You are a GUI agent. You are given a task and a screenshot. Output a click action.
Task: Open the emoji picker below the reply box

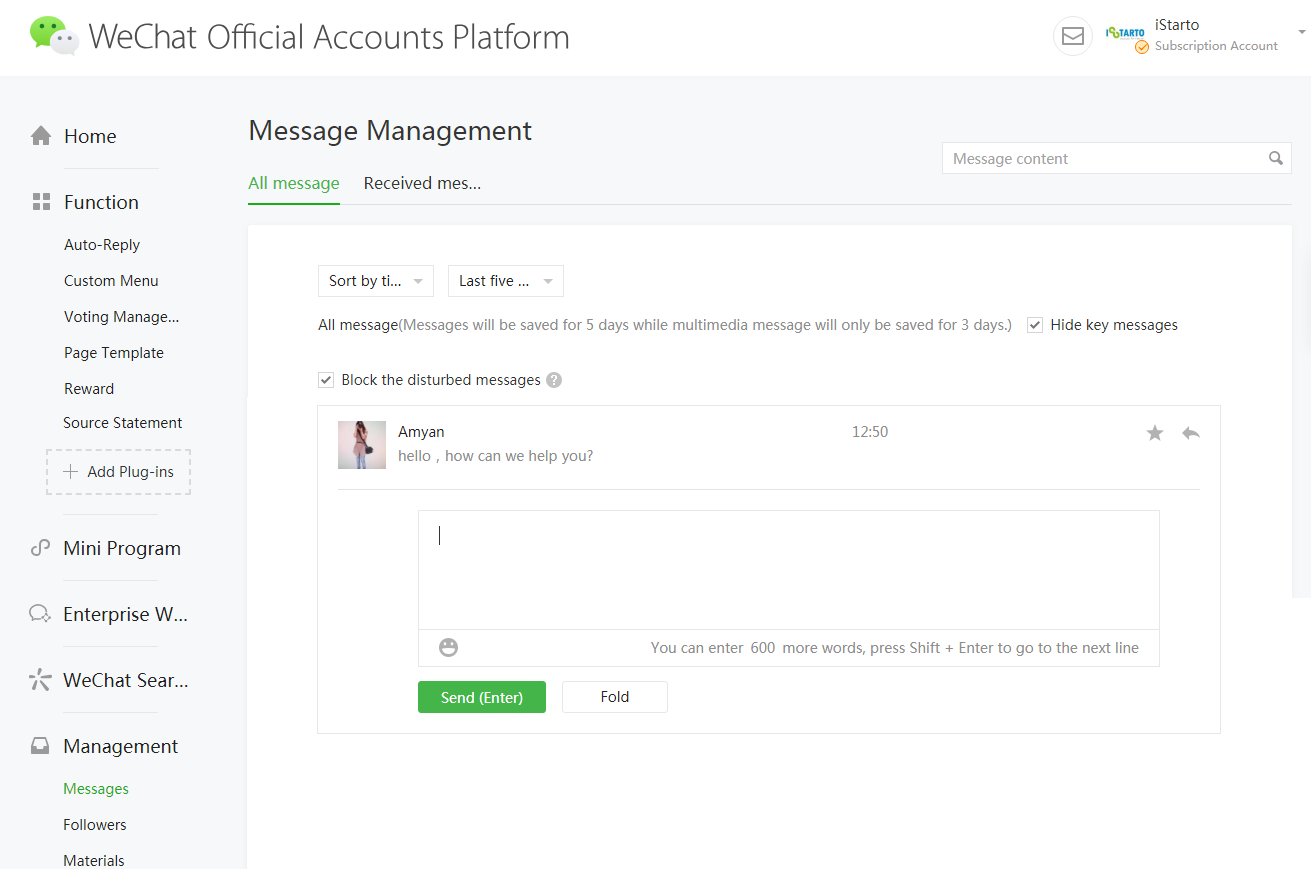point(447,647)
